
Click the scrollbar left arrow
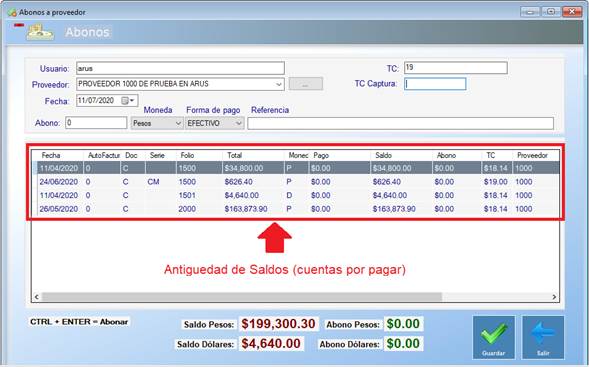click(x=36, y=297)
